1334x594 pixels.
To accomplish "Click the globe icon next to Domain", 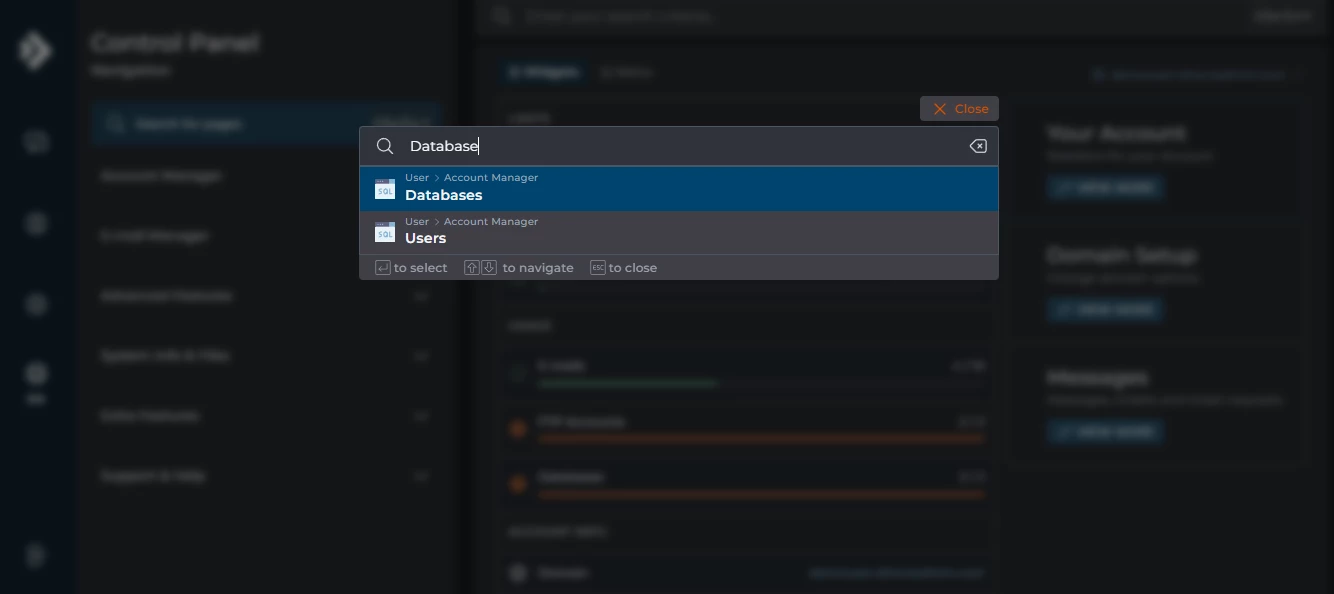I will click(x=518, y=573).
